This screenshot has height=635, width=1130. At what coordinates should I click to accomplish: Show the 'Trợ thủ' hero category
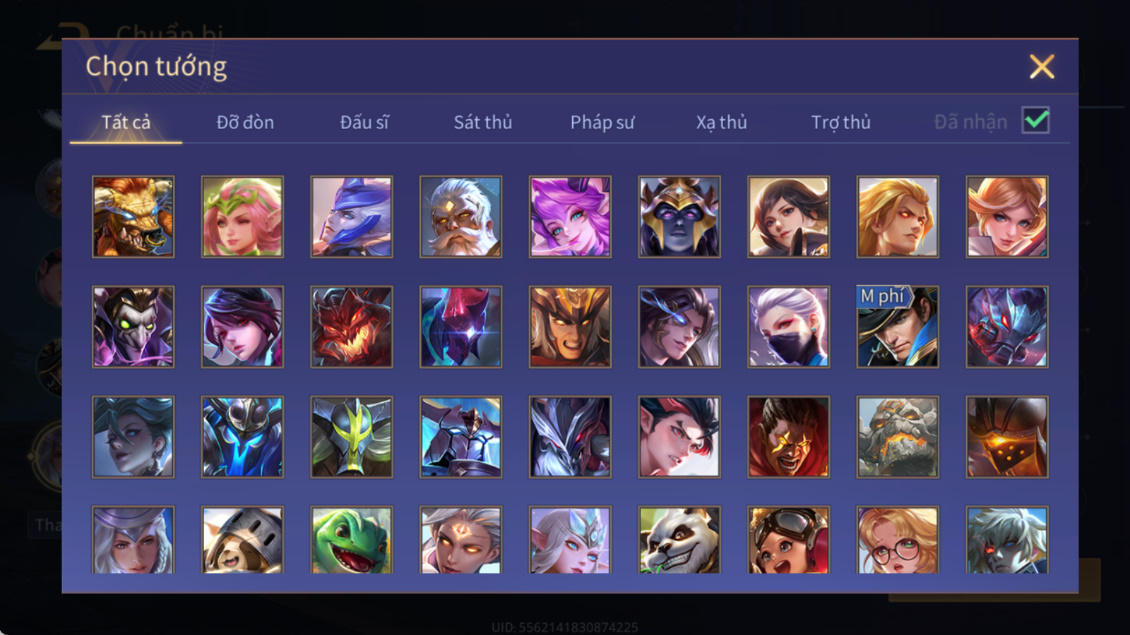[x=840, y=123]
